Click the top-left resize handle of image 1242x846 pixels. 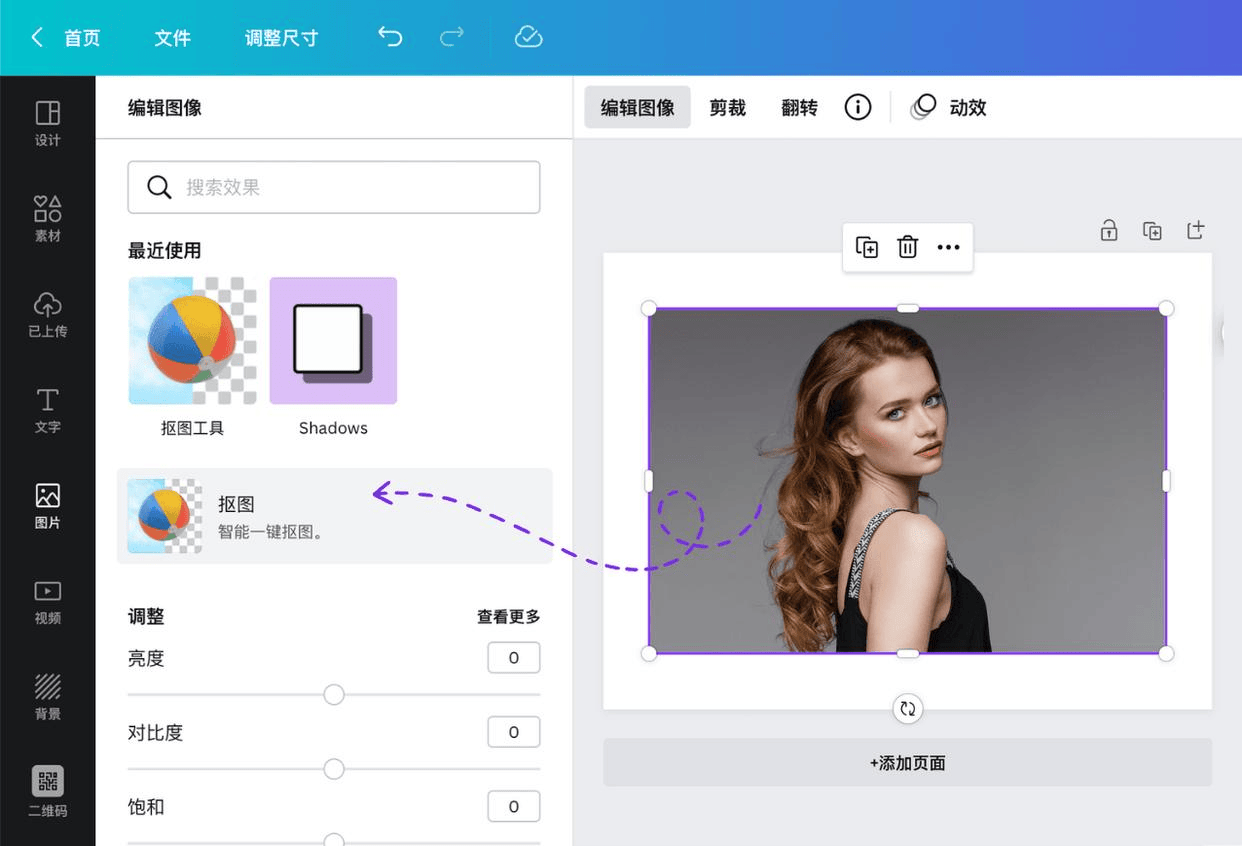[649, 308]
